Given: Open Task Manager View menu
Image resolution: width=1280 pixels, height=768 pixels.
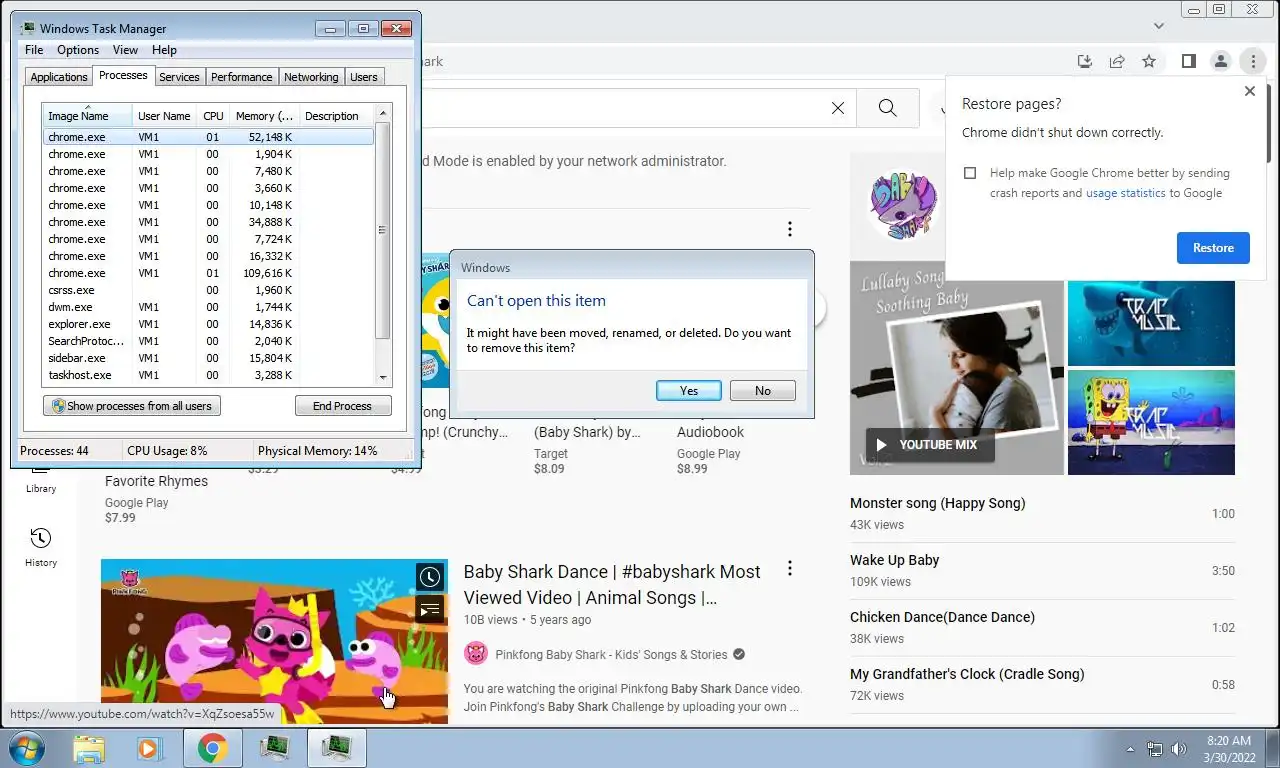Looking at the screenshot, I should [125, 50].
